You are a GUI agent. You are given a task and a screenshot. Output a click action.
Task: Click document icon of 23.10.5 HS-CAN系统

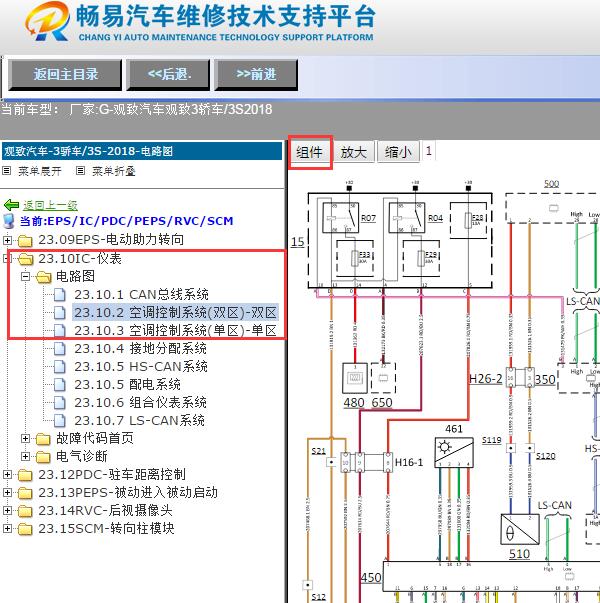pyautogui.click(x=60, y=366)
